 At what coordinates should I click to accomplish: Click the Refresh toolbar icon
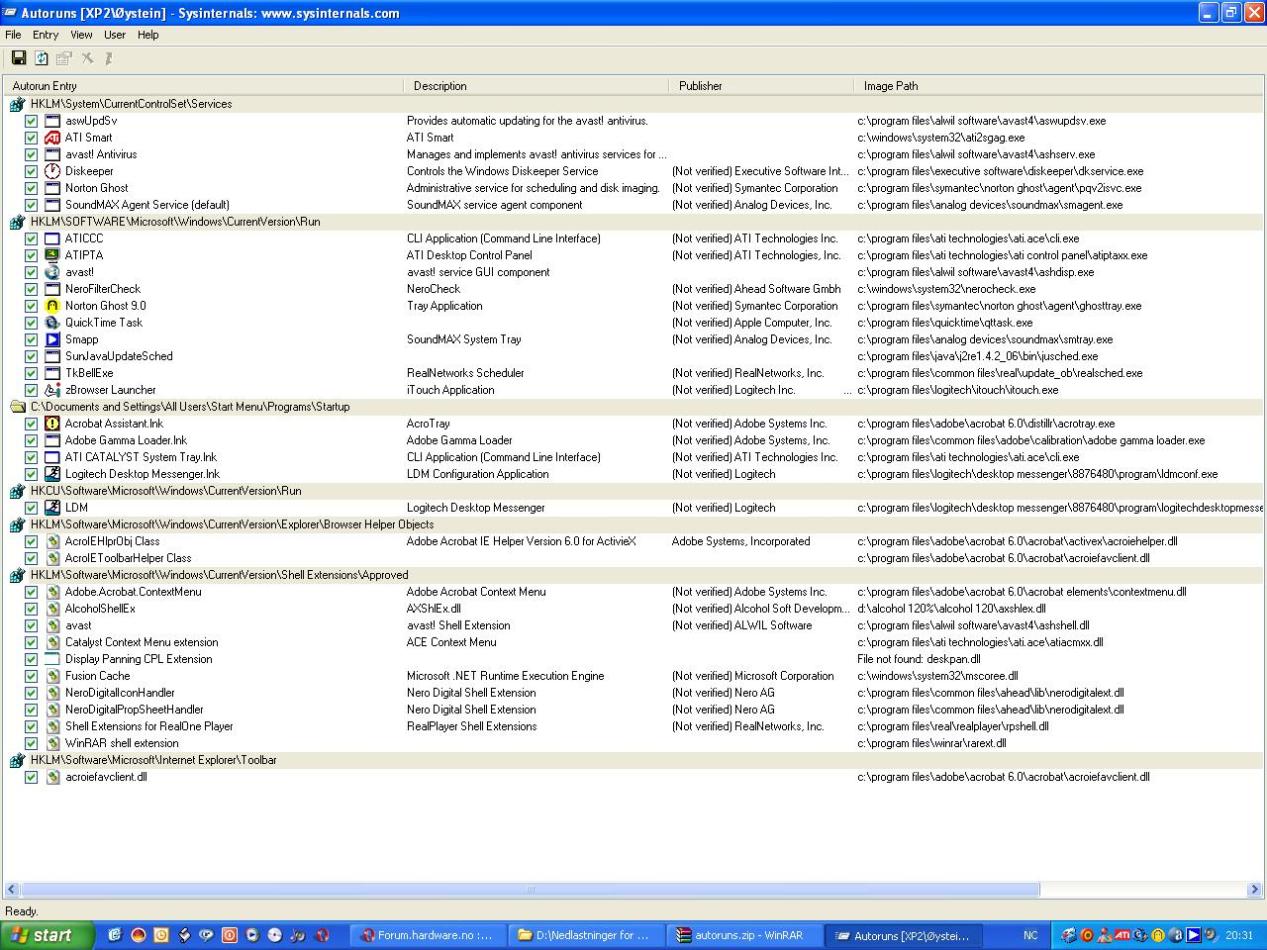point(42,59)
